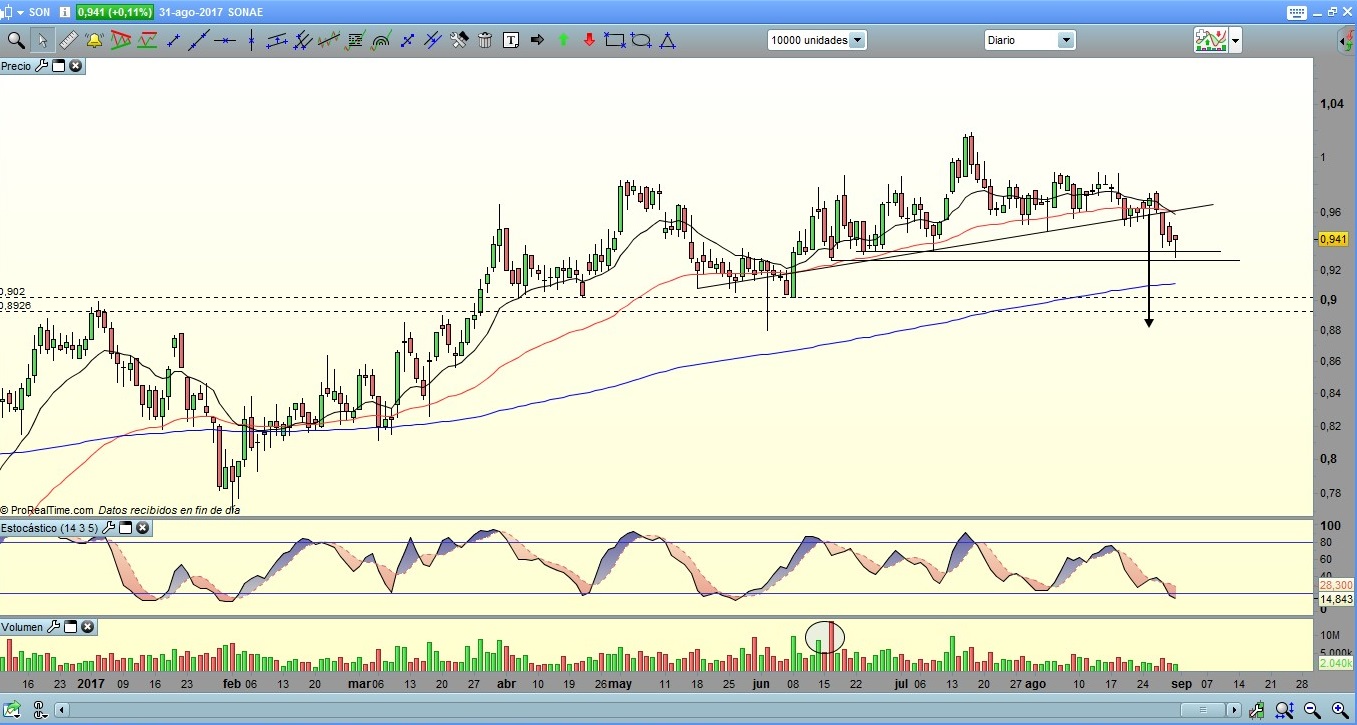Select the green up arrow marker
Image resolution: width=1357 pixels, height=725 pixels.
pyautogui.click(x=563, y=40)
